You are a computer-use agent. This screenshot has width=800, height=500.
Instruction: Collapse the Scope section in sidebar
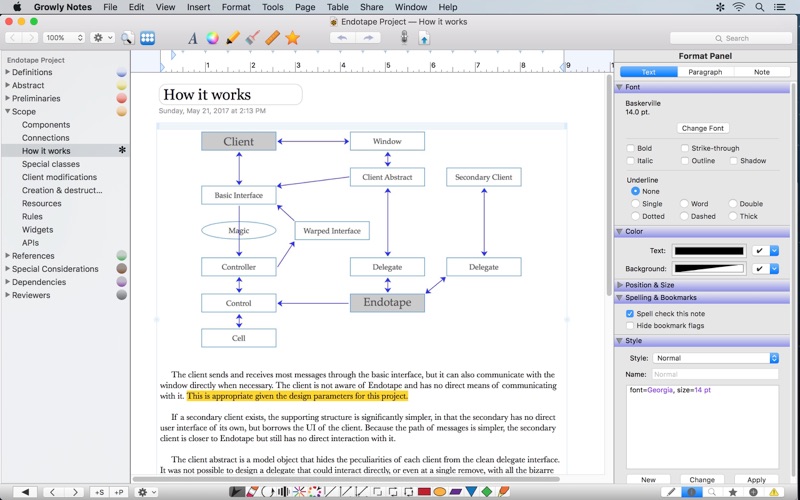[7, 112]
